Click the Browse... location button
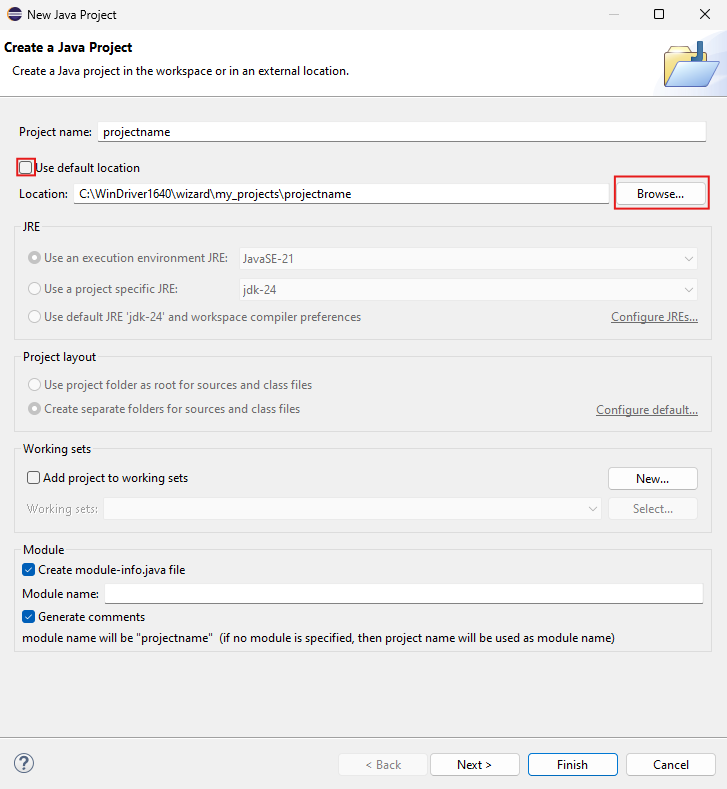 660,194
